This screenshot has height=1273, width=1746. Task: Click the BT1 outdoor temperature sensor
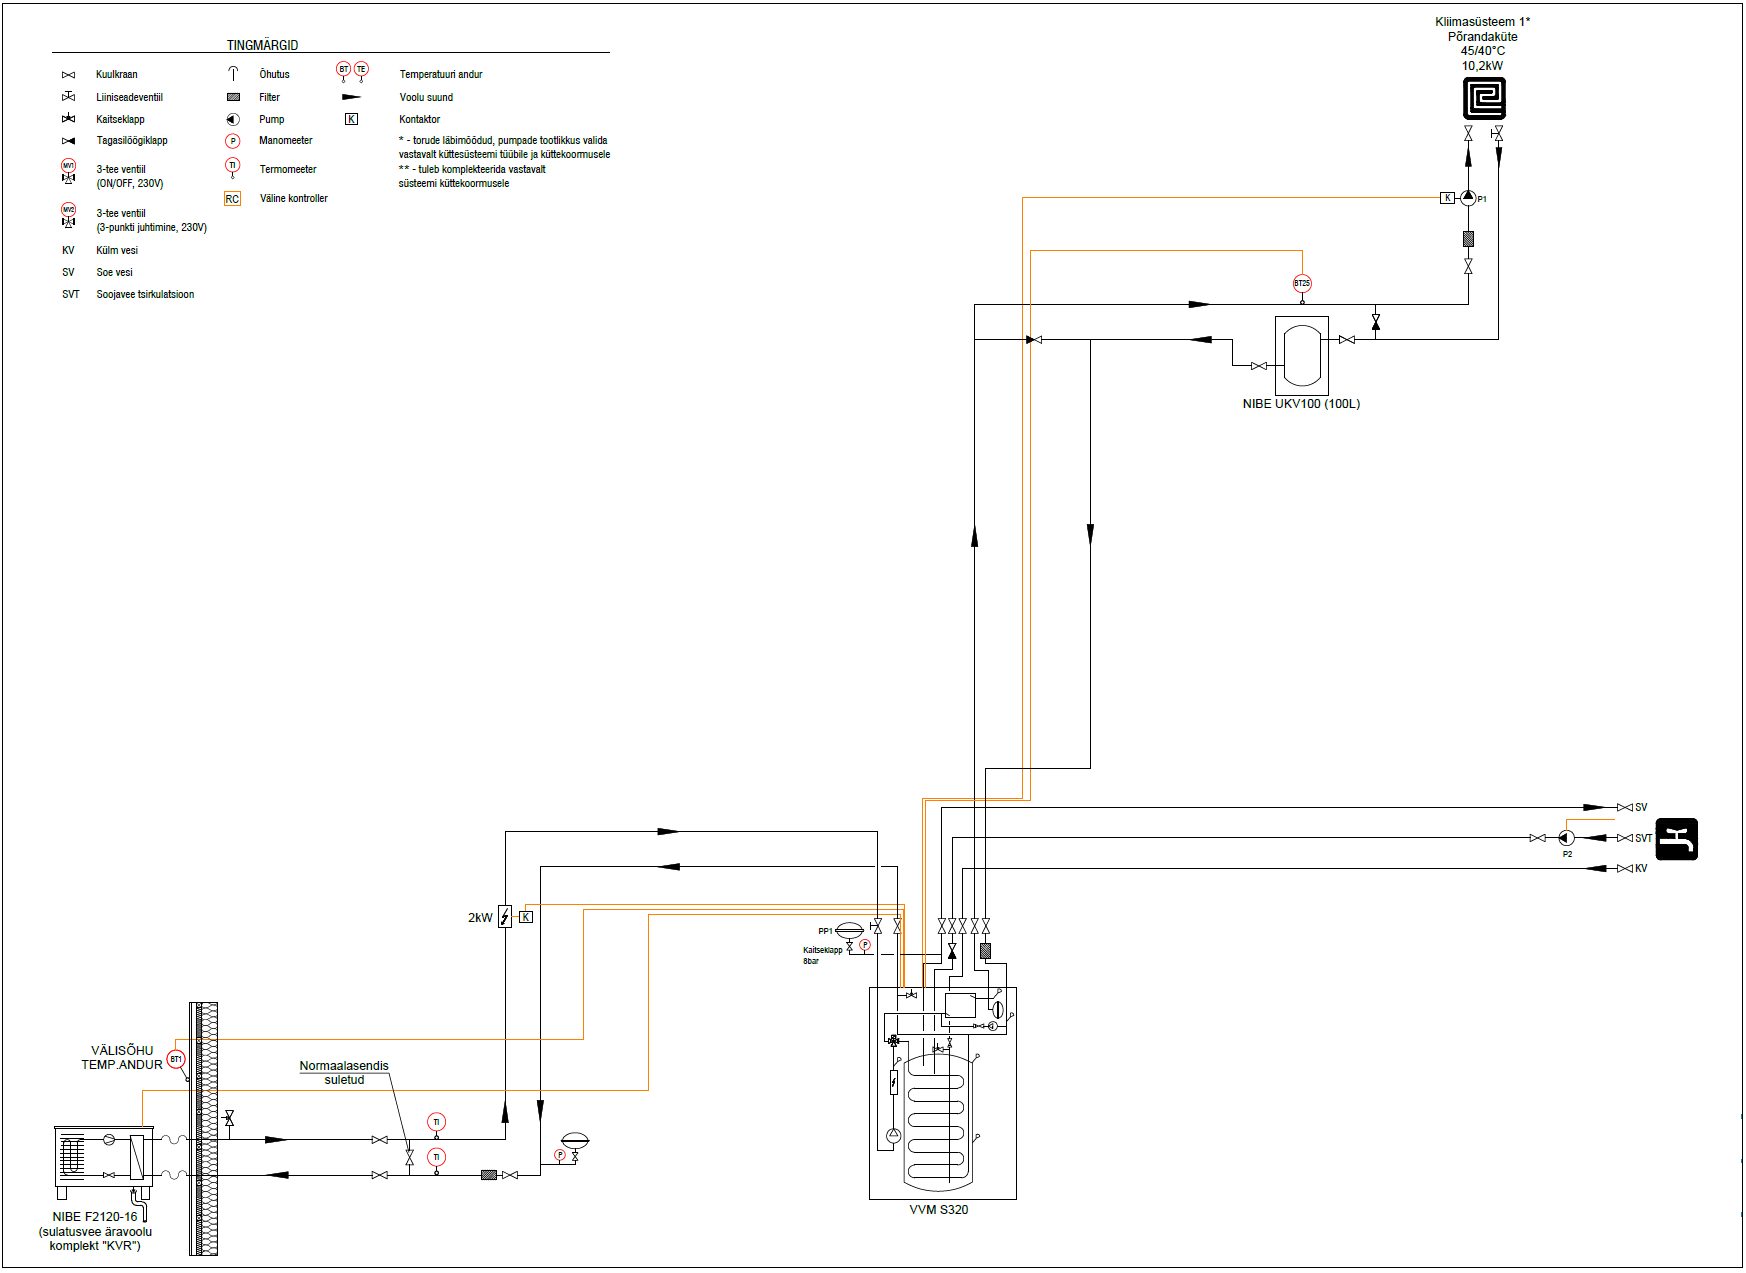pyautogui.click(x=176, y=1059)
